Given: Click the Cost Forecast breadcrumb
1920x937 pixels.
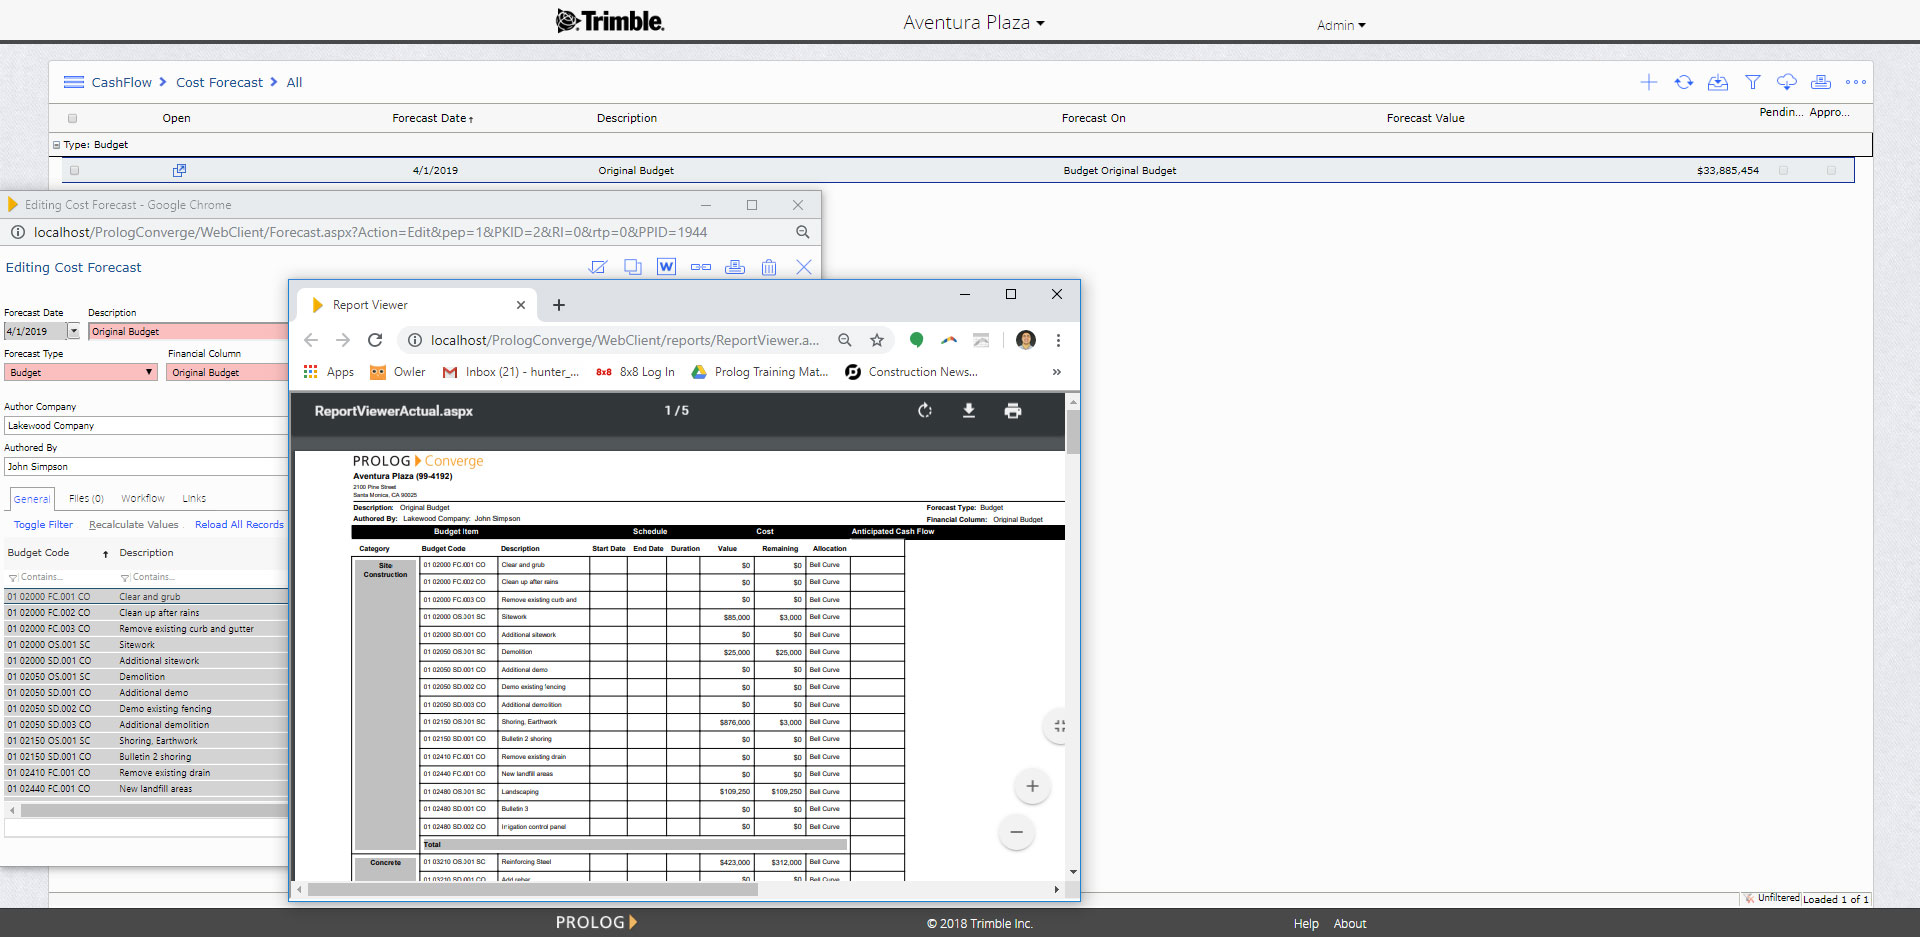Looking at the screenshot, I should [219, 82].
